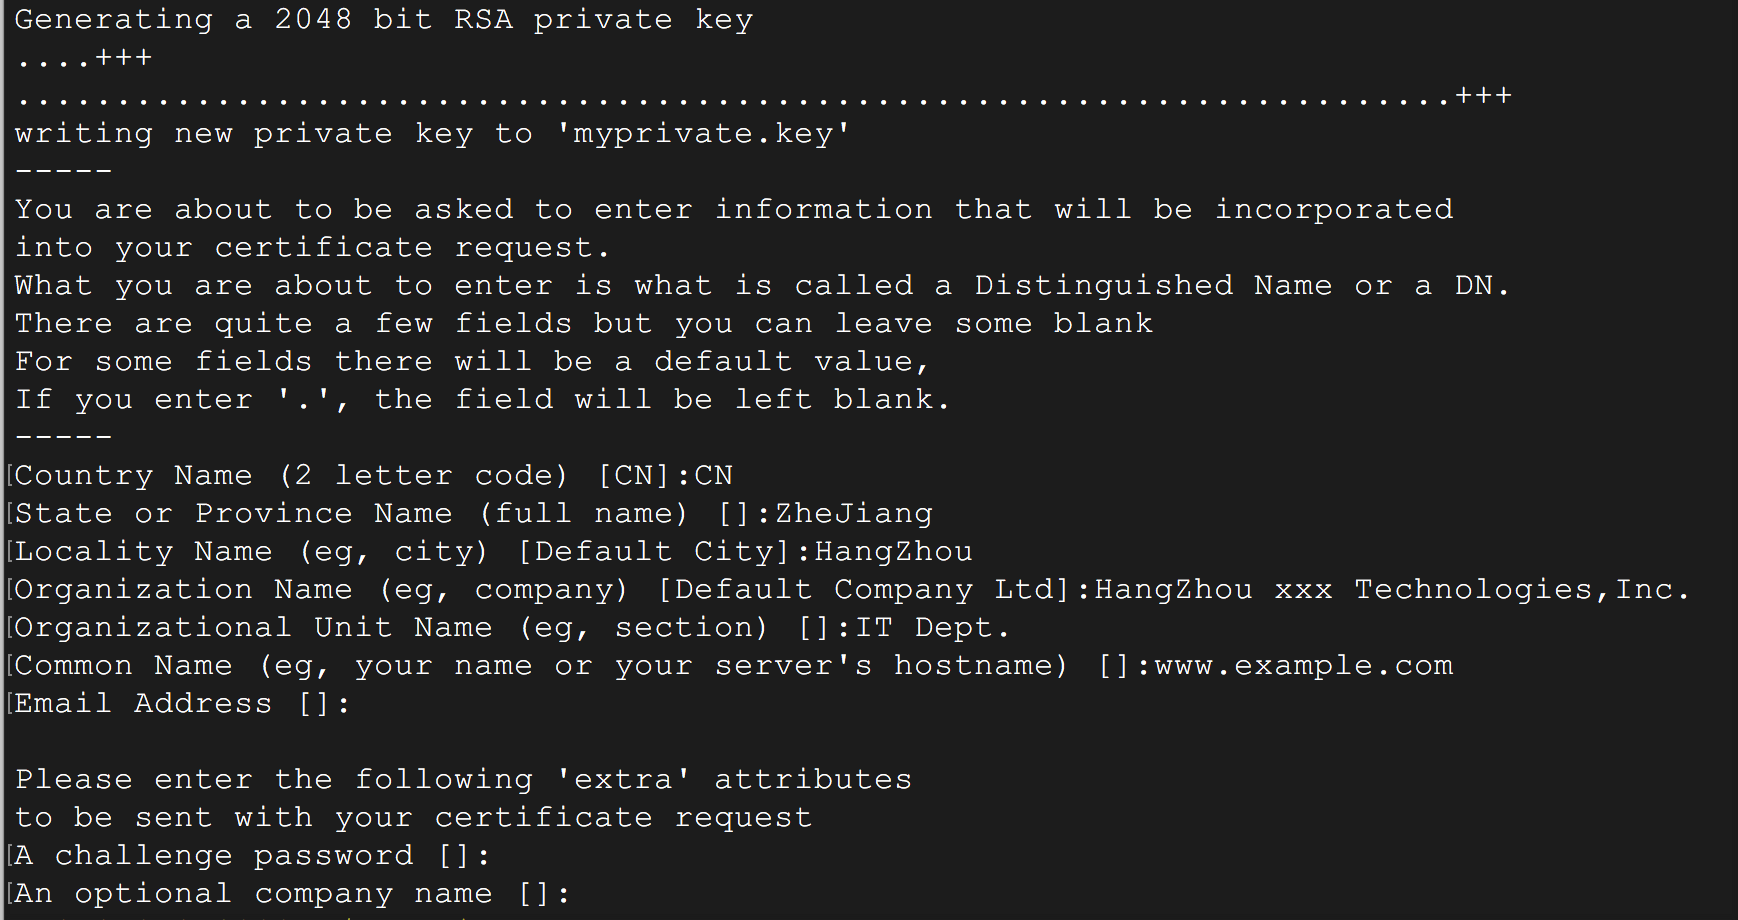Click the words "Distinguished Name"

click(x=1153, y=286)
